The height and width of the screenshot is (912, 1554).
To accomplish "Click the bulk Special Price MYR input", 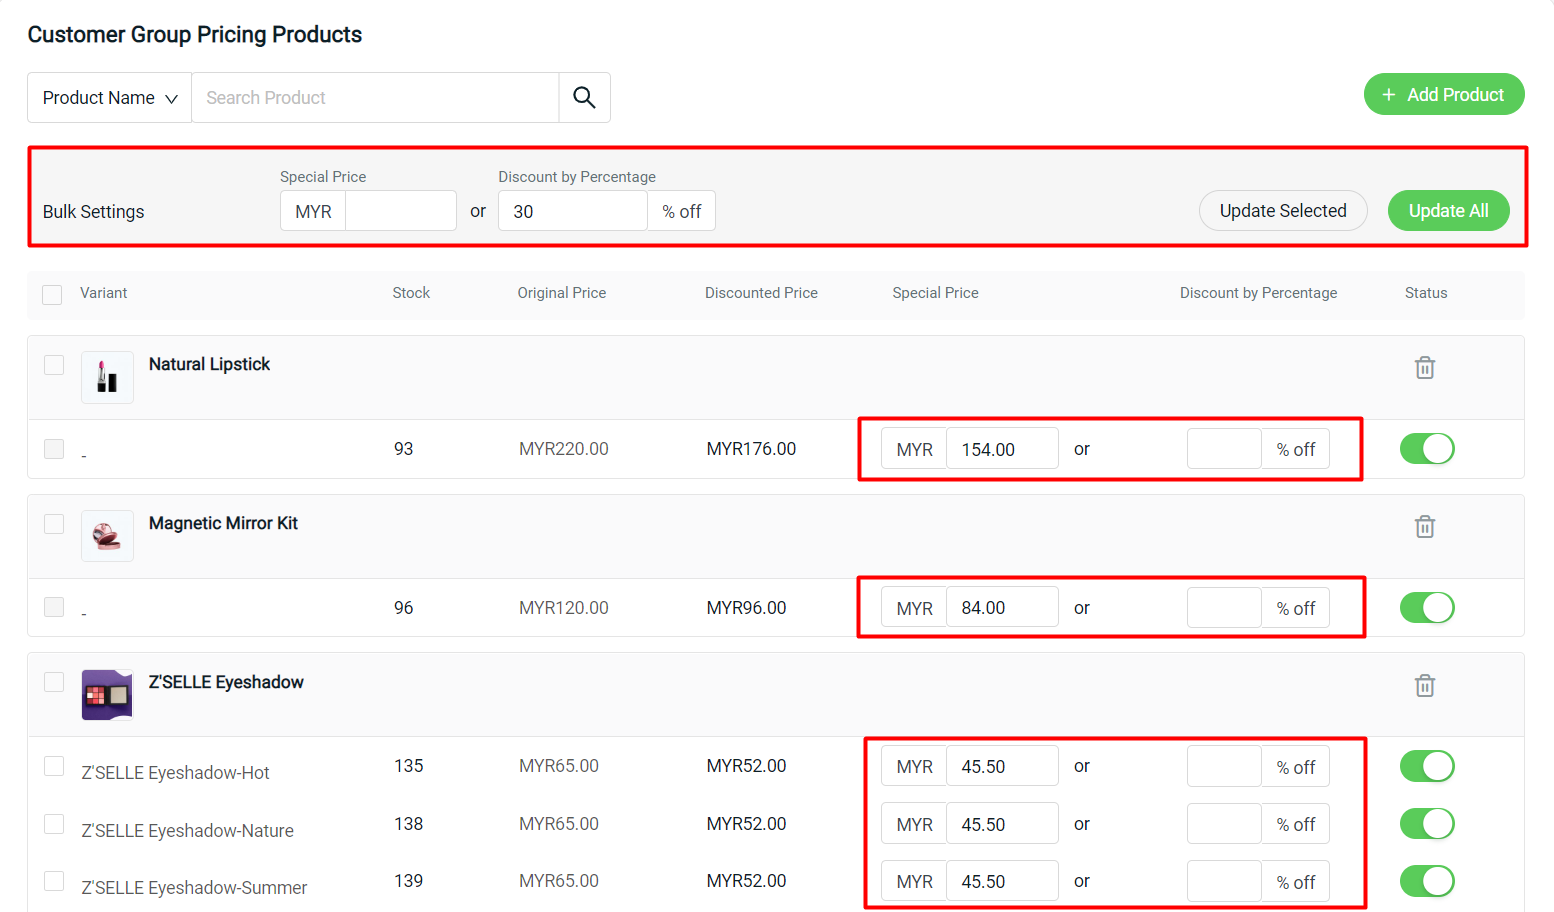I will (x=400, y=210).
